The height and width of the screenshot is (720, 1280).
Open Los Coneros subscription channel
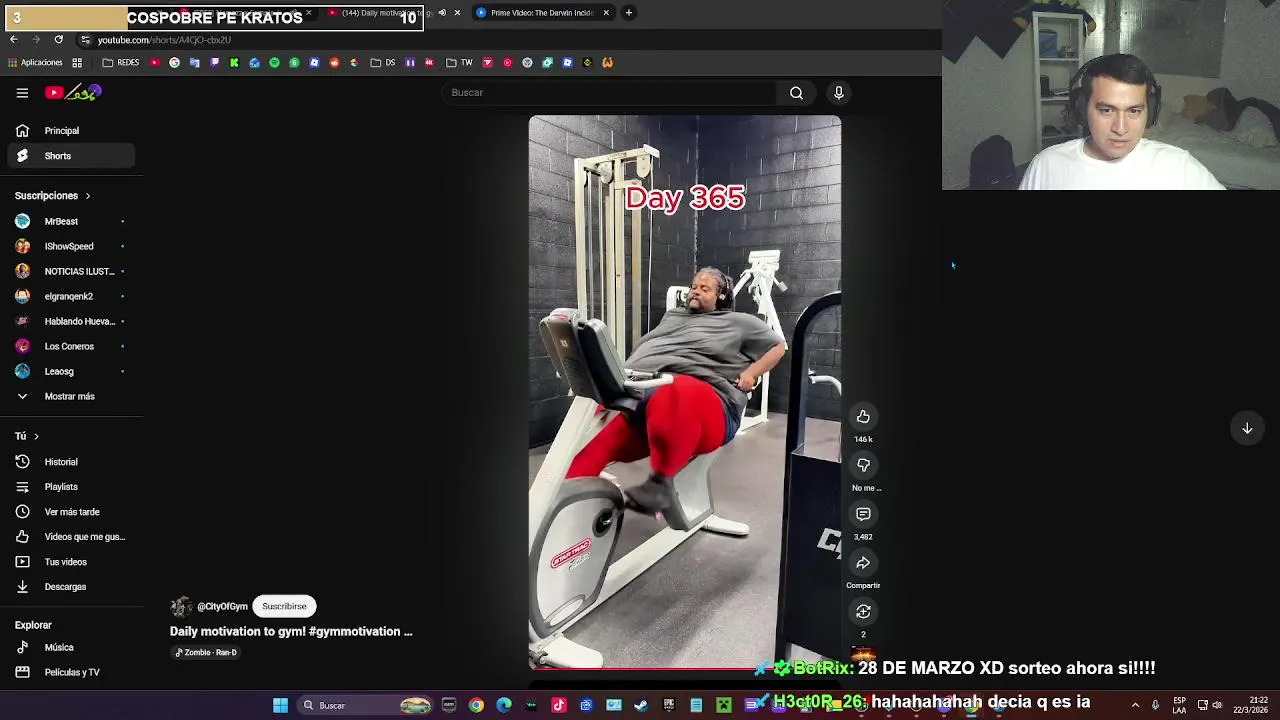(x=70, y=346)
